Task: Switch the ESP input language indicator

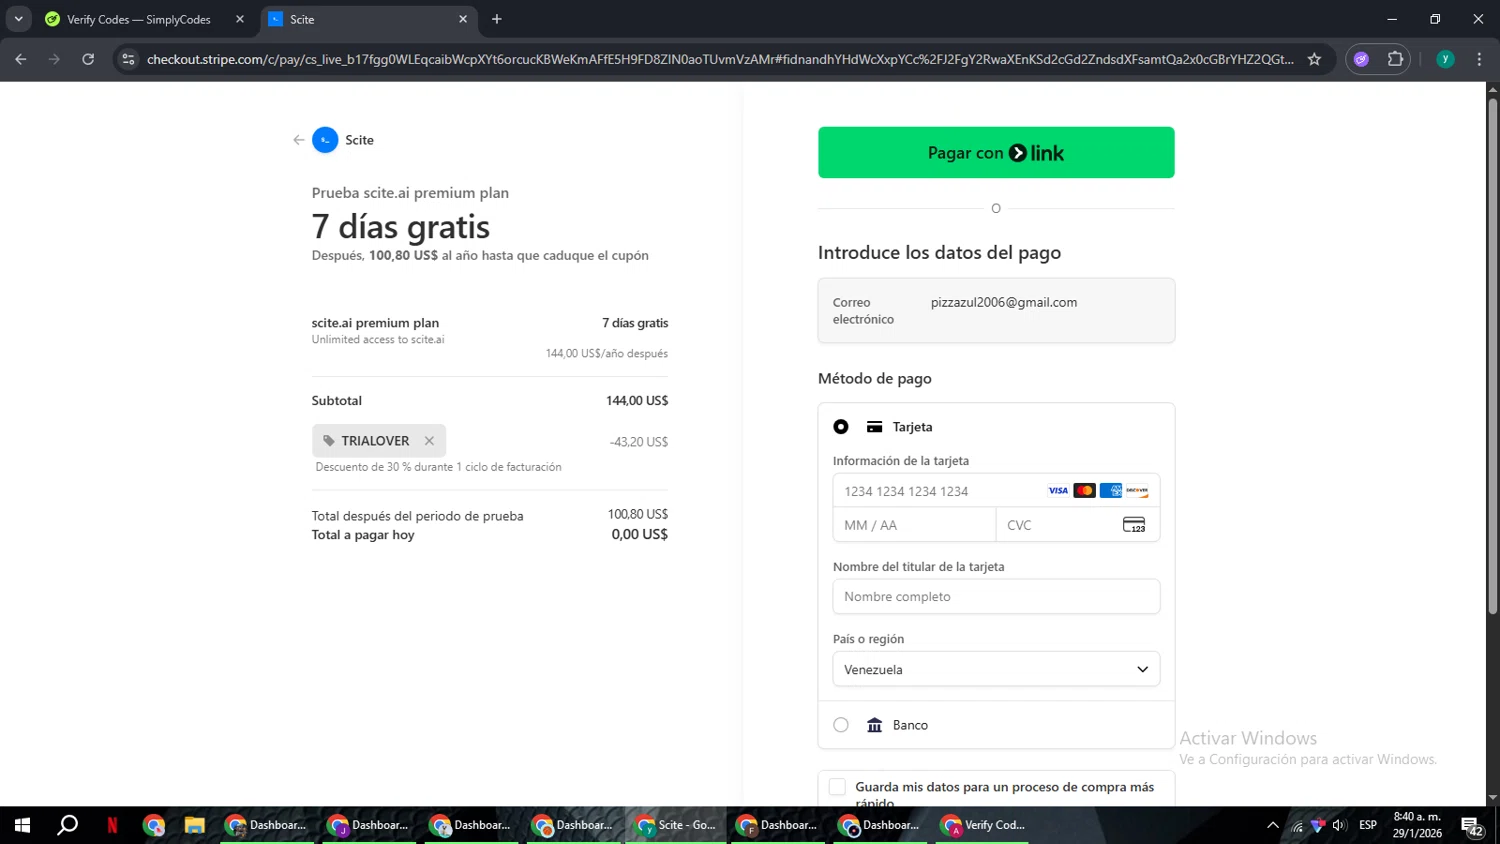Action: tap(1367, 825)
